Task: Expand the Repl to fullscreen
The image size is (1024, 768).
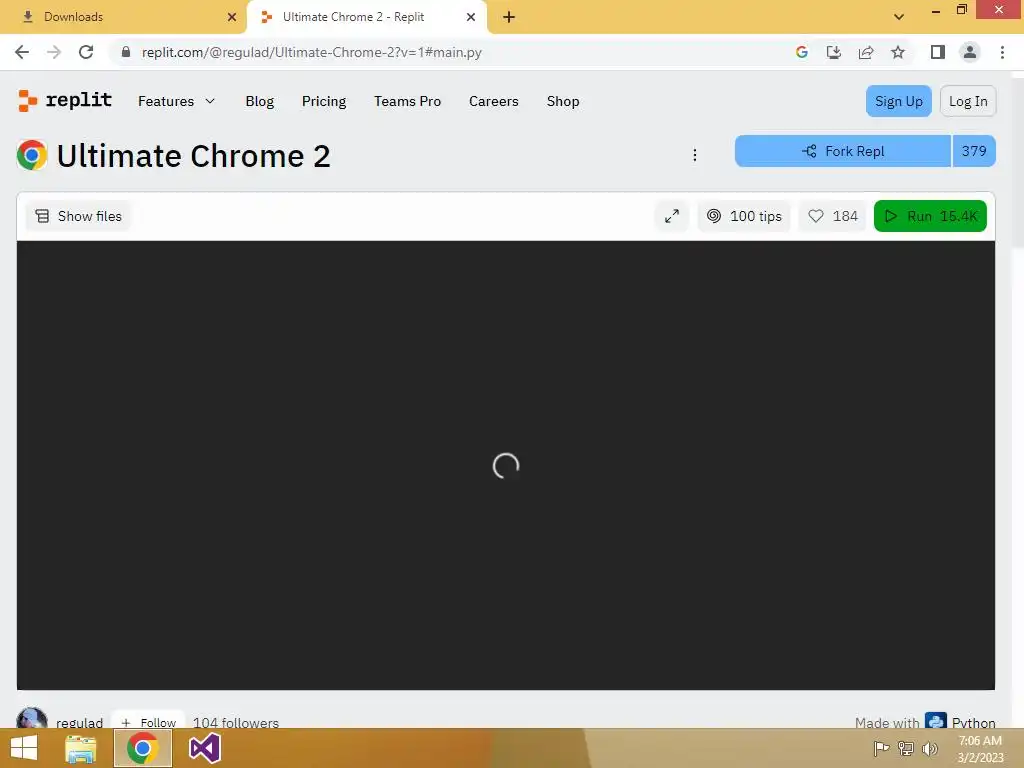Action: click(x=671, y=216)
